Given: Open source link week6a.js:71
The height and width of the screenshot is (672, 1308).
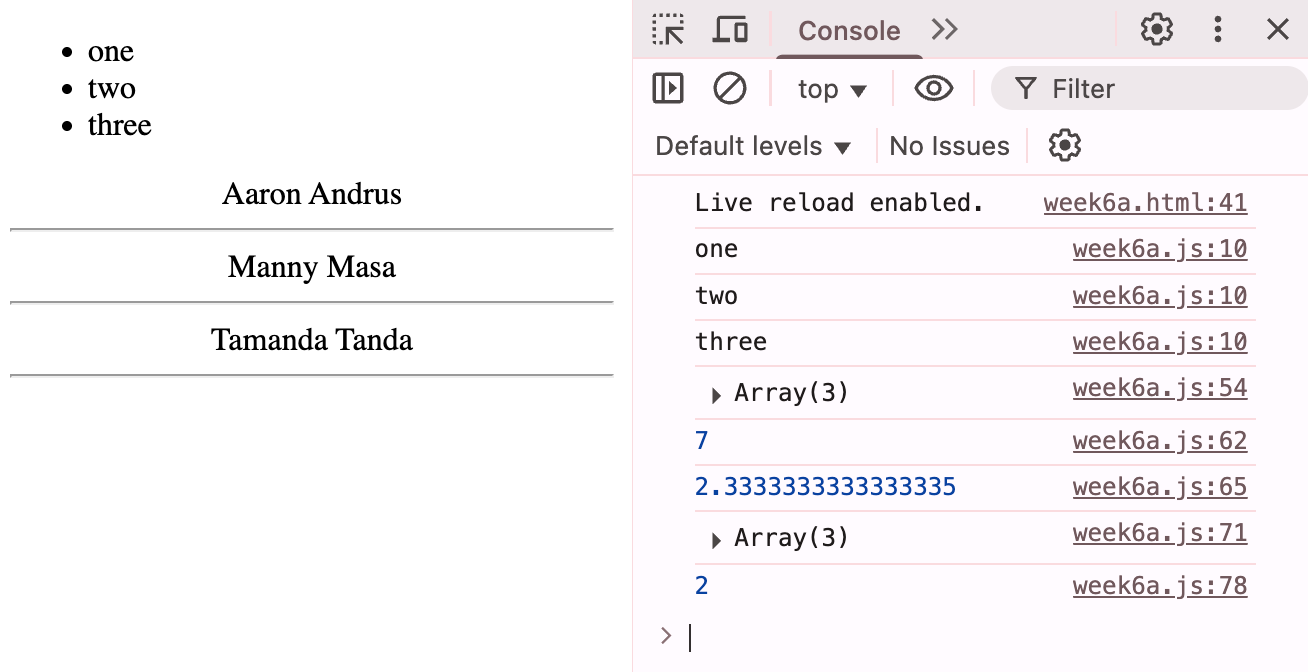Looking at the screenshot, I should tap(1160, 533).
